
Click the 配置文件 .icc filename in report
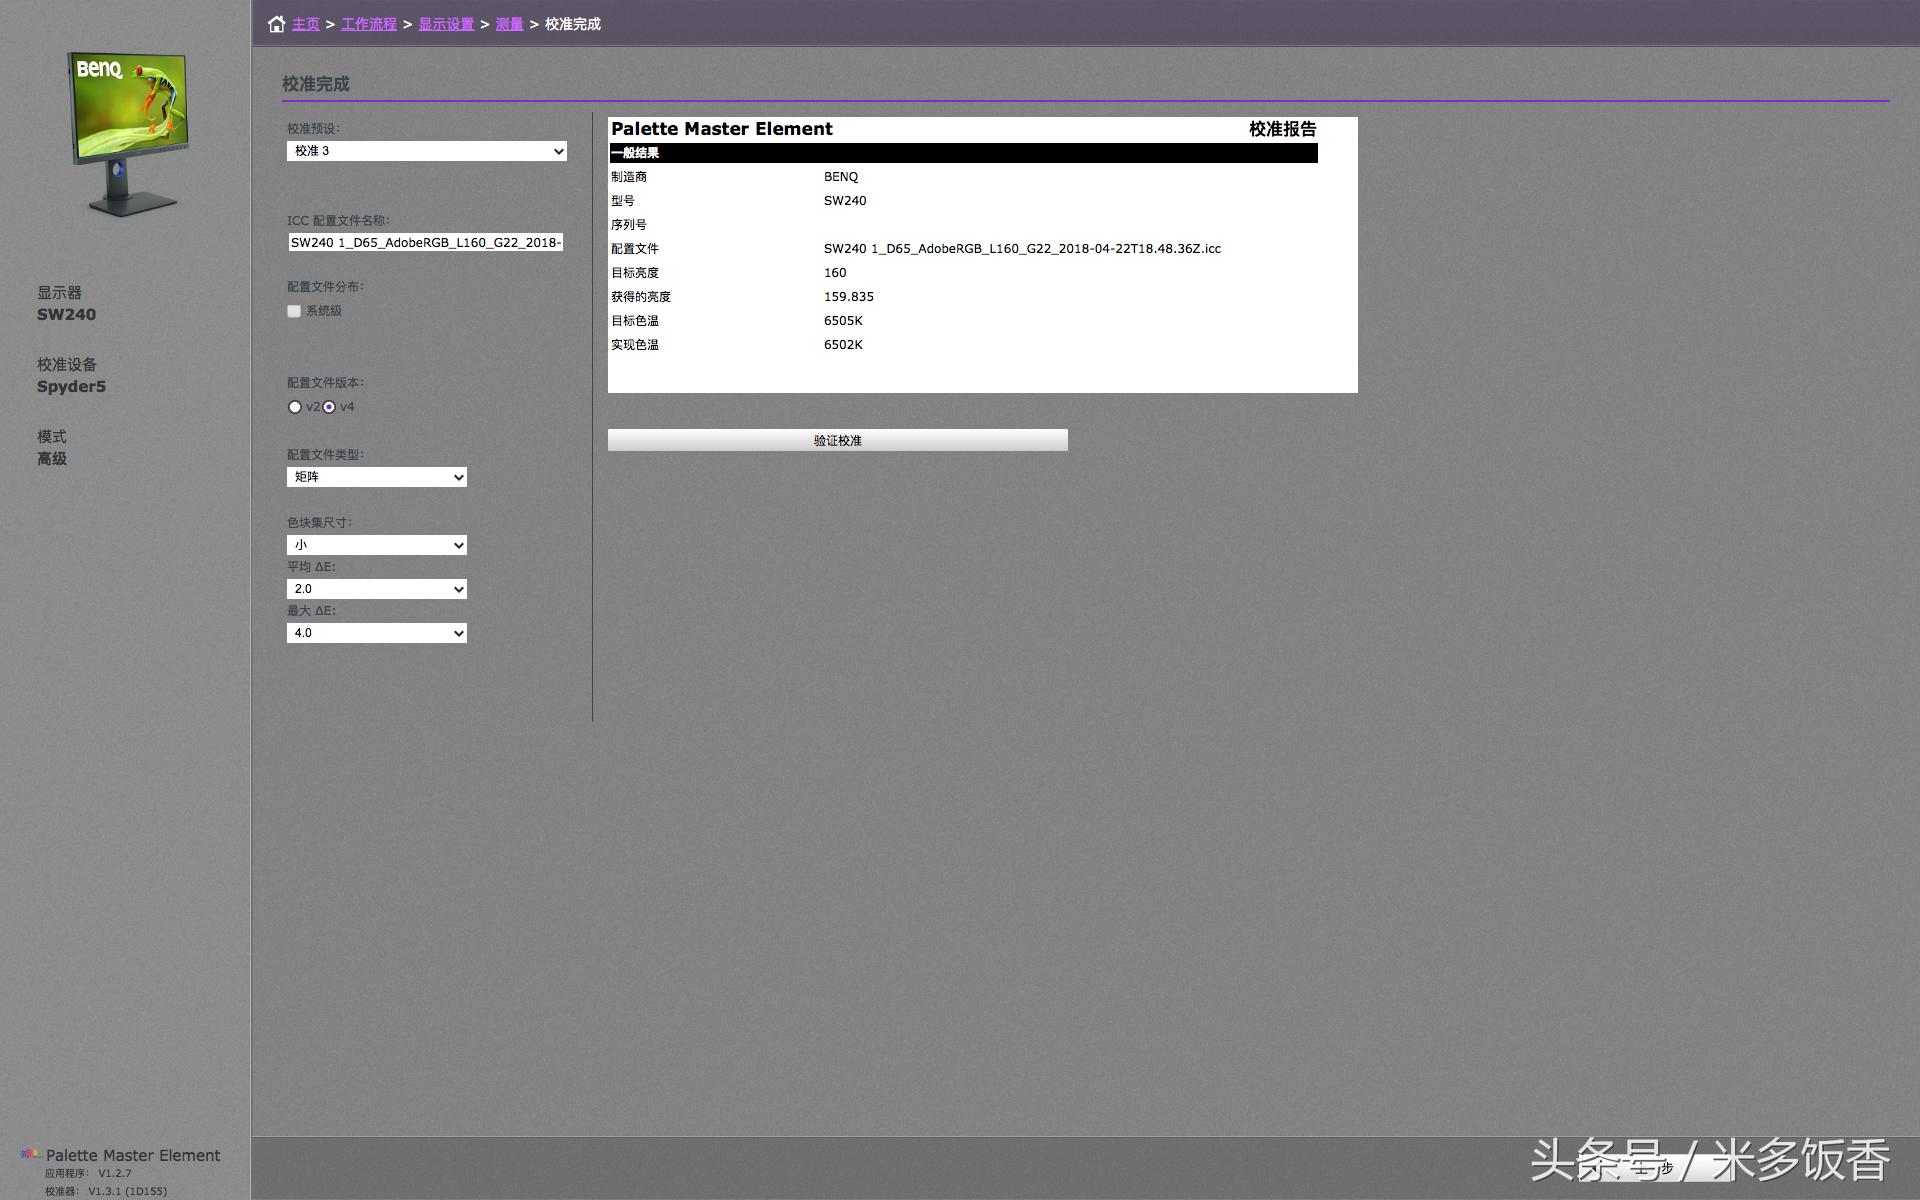1022,249
